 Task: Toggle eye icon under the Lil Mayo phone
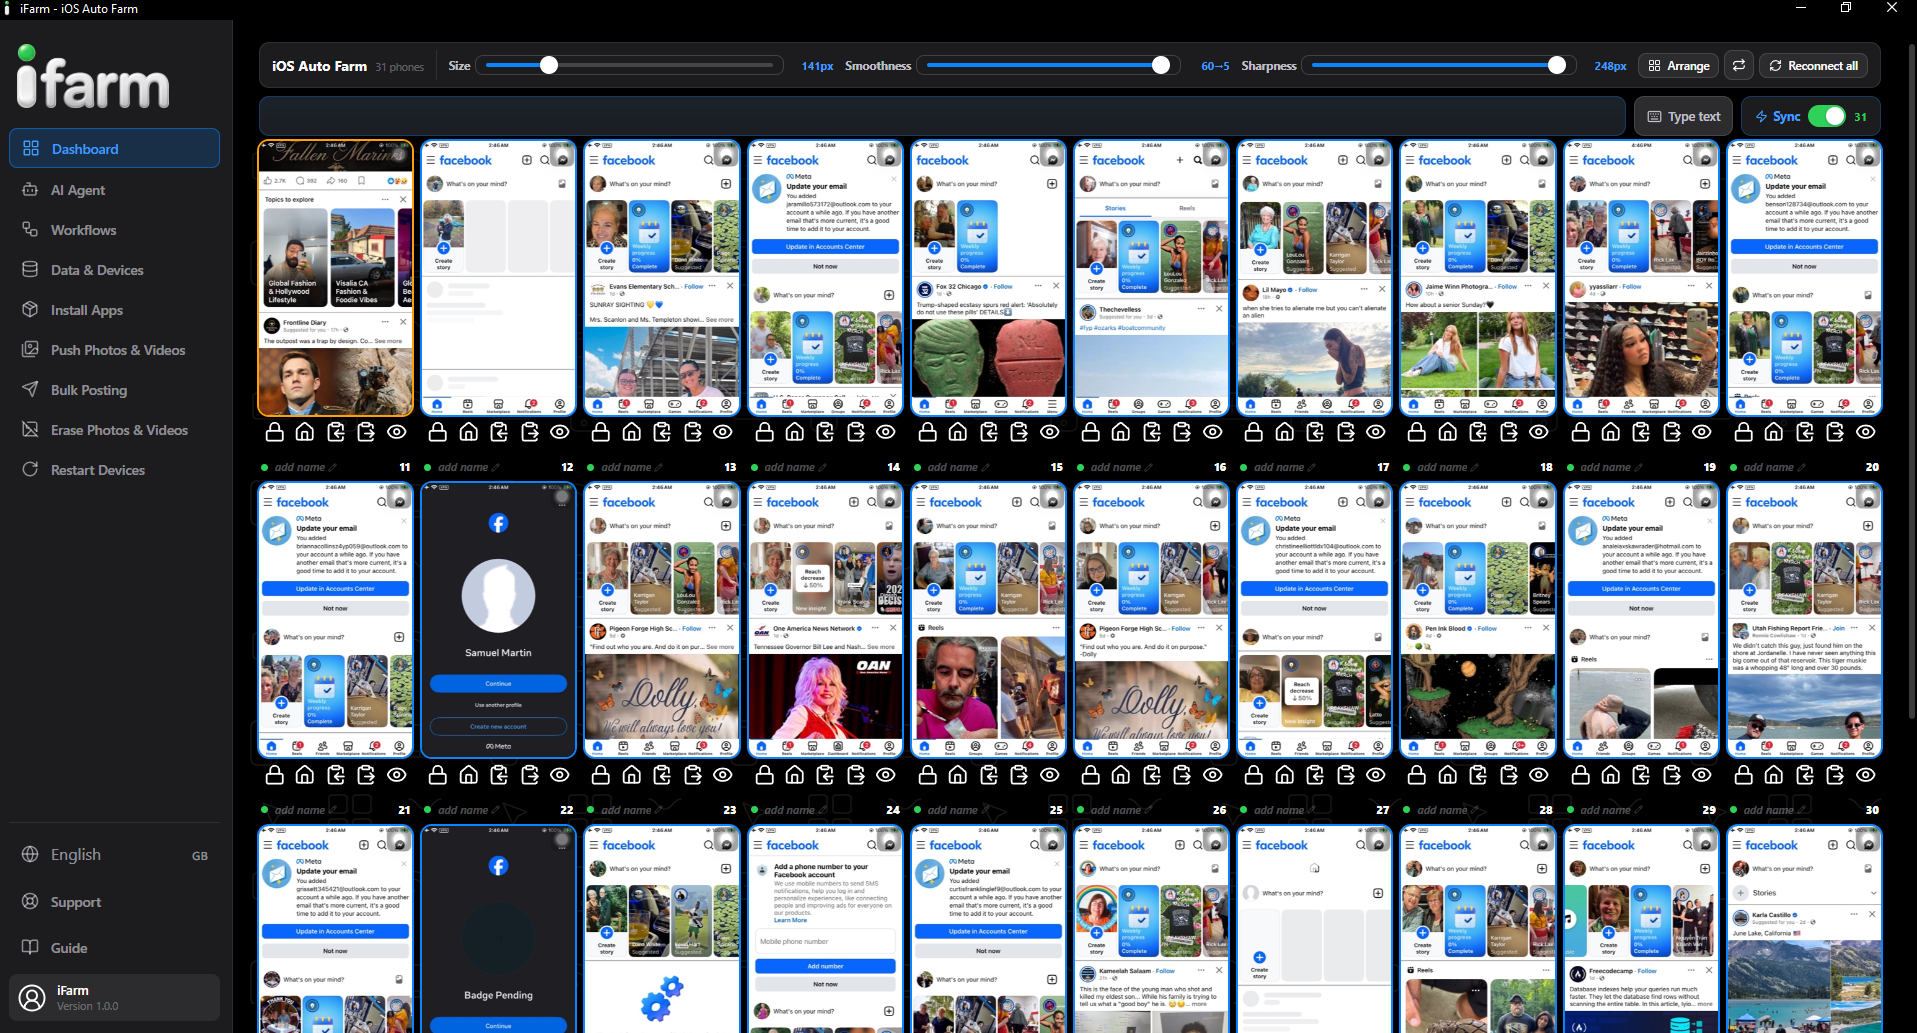(1376, 432)
